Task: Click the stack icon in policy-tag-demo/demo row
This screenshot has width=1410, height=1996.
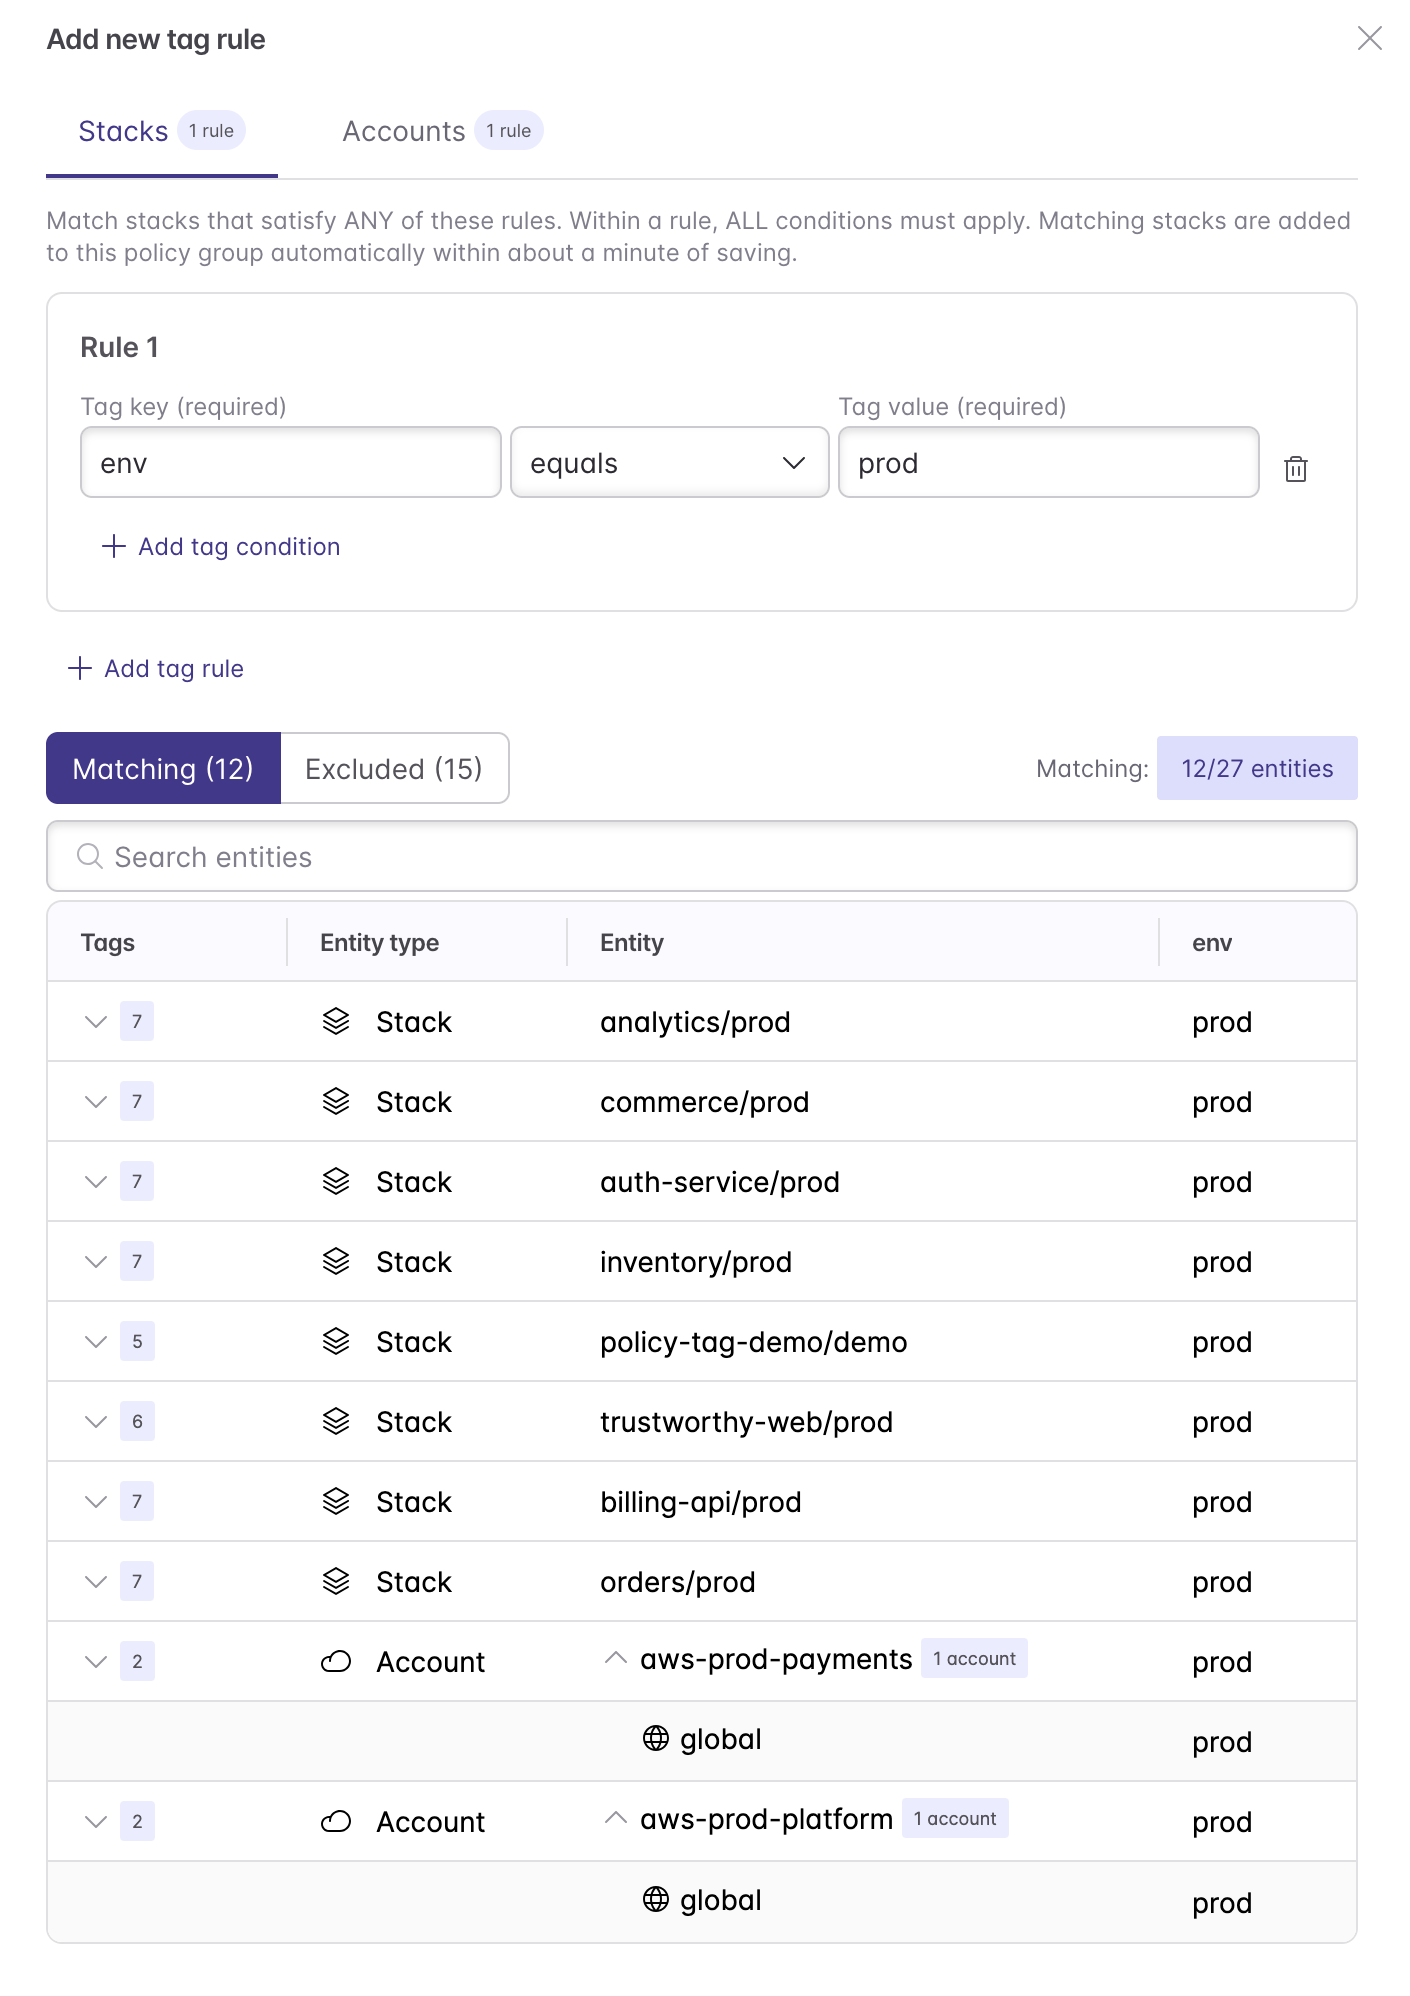Action: click(336, 1341)
